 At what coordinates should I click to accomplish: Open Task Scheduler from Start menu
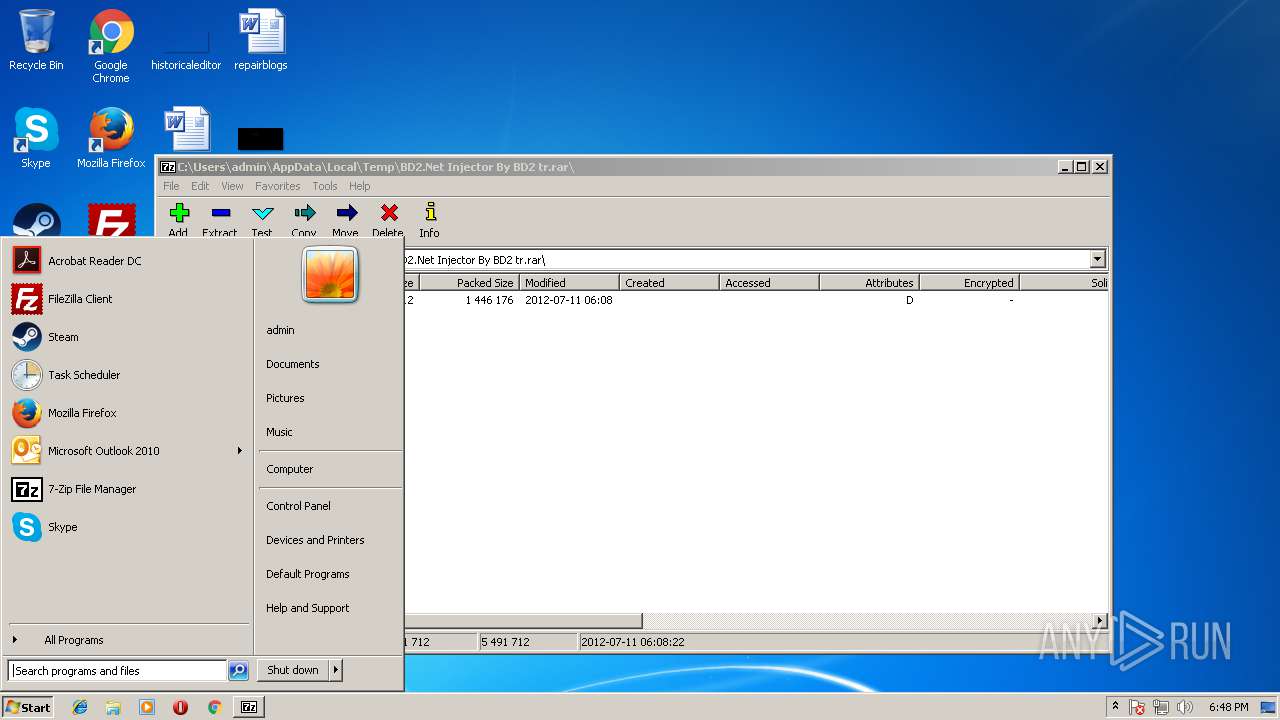coord(128,375)
